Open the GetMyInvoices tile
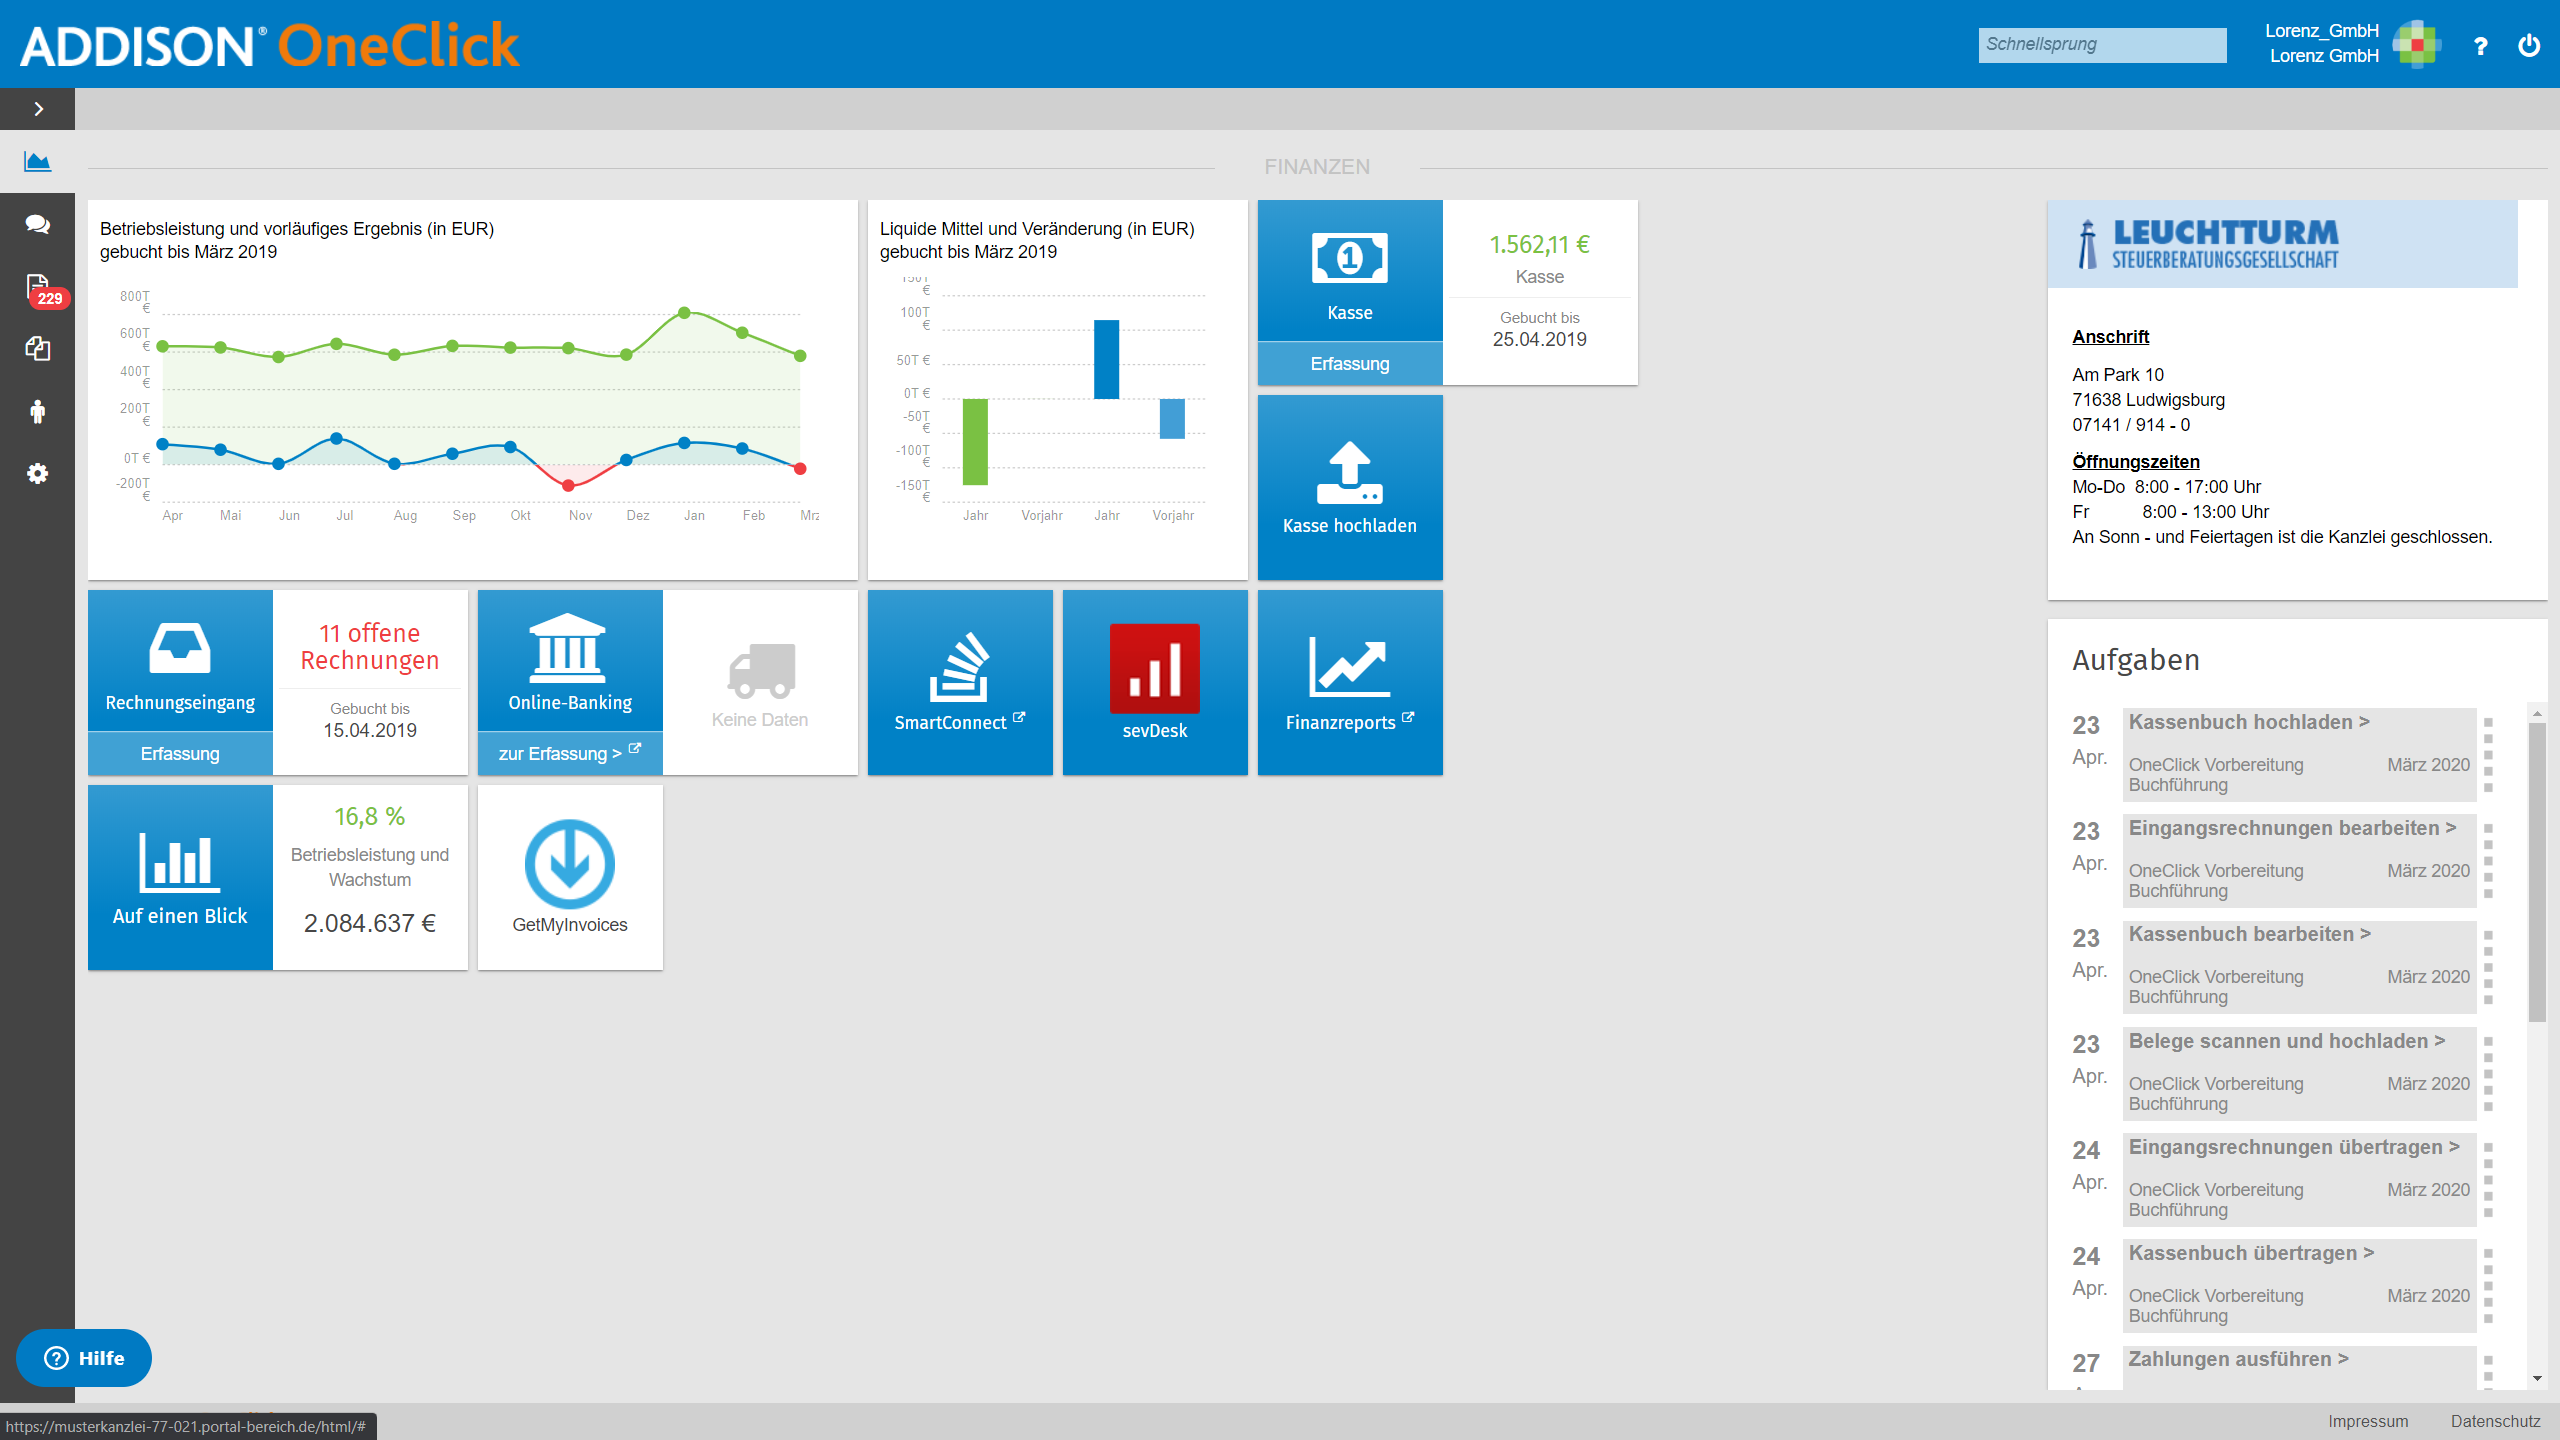This screenshot has height=1440, width=2560. (x=570, y=878)
